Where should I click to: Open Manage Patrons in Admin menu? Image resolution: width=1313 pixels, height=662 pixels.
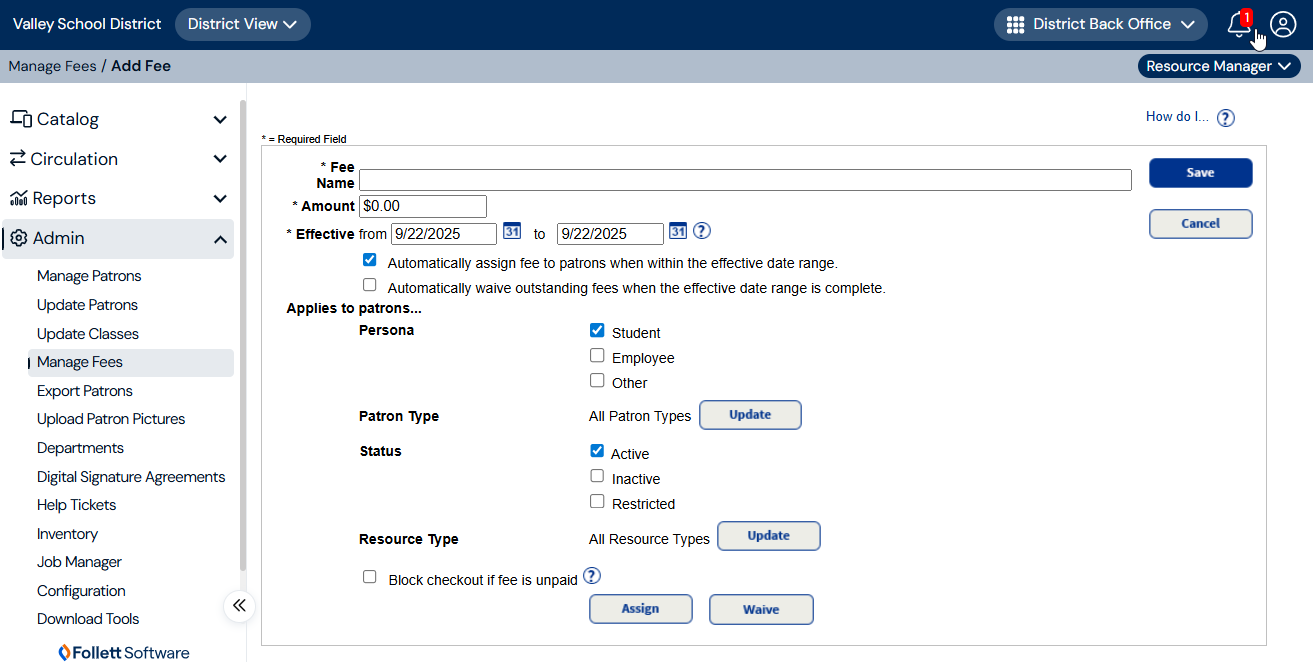(x=89, y=276)
